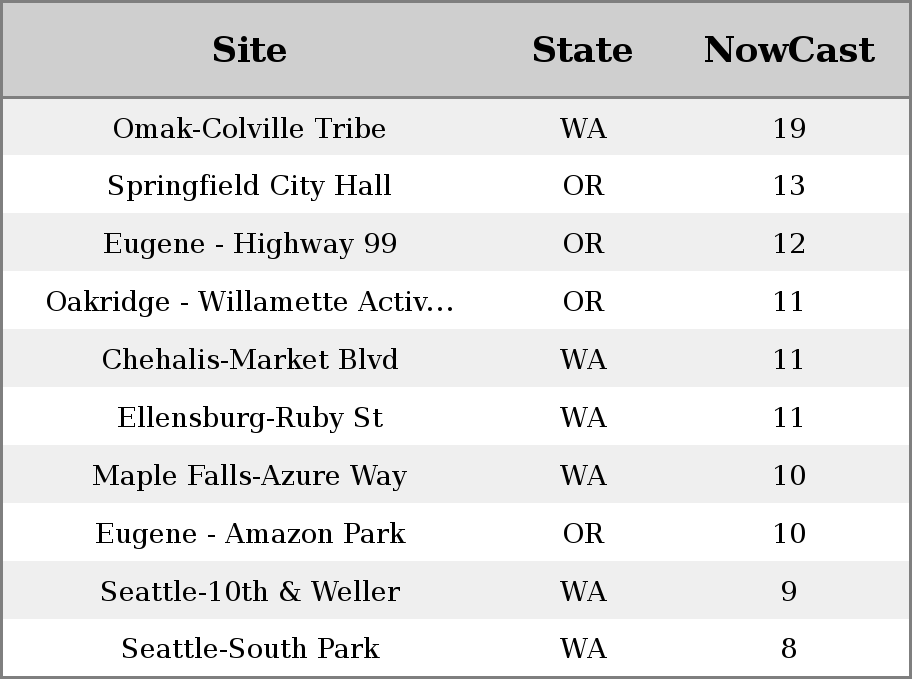912x679 pixels.
Task: Select NowCast value 9 for Seattle-10th & Weller
Action: pyautogui.click(x=788, y=592)
